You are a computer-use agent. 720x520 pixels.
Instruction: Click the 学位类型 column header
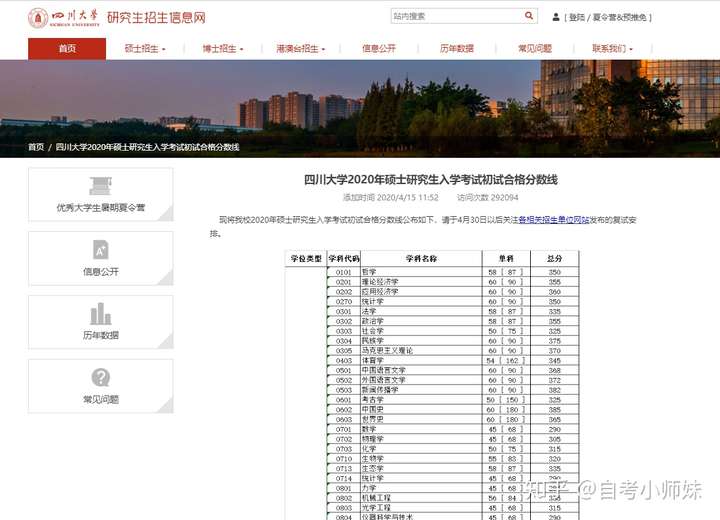point(306,259)
